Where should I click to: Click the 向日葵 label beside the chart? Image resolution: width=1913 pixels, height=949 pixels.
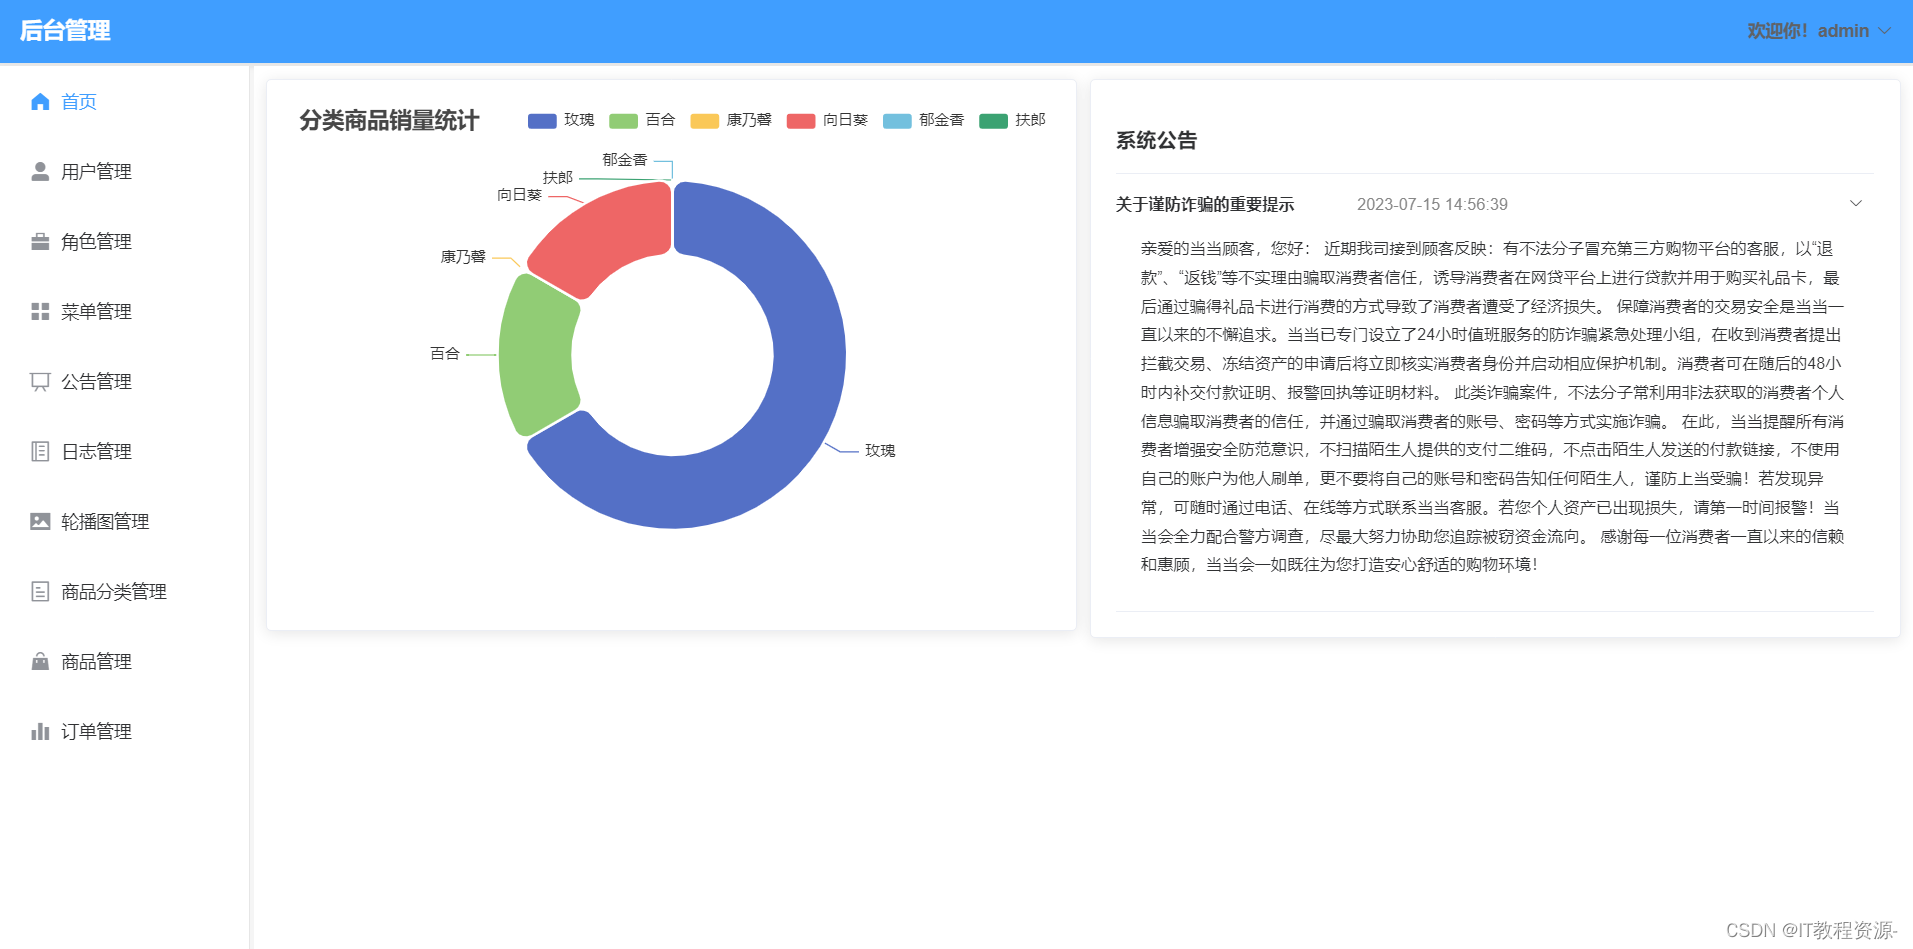pos(520,195)
